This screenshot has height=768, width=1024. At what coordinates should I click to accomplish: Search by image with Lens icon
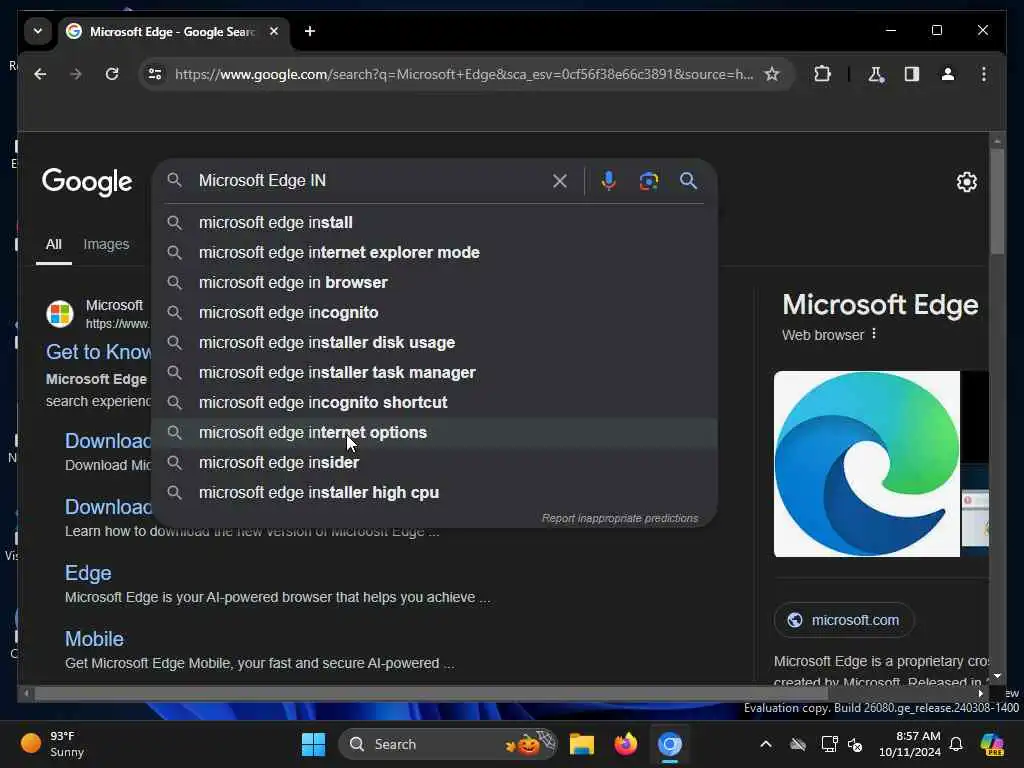click(648, 181)
